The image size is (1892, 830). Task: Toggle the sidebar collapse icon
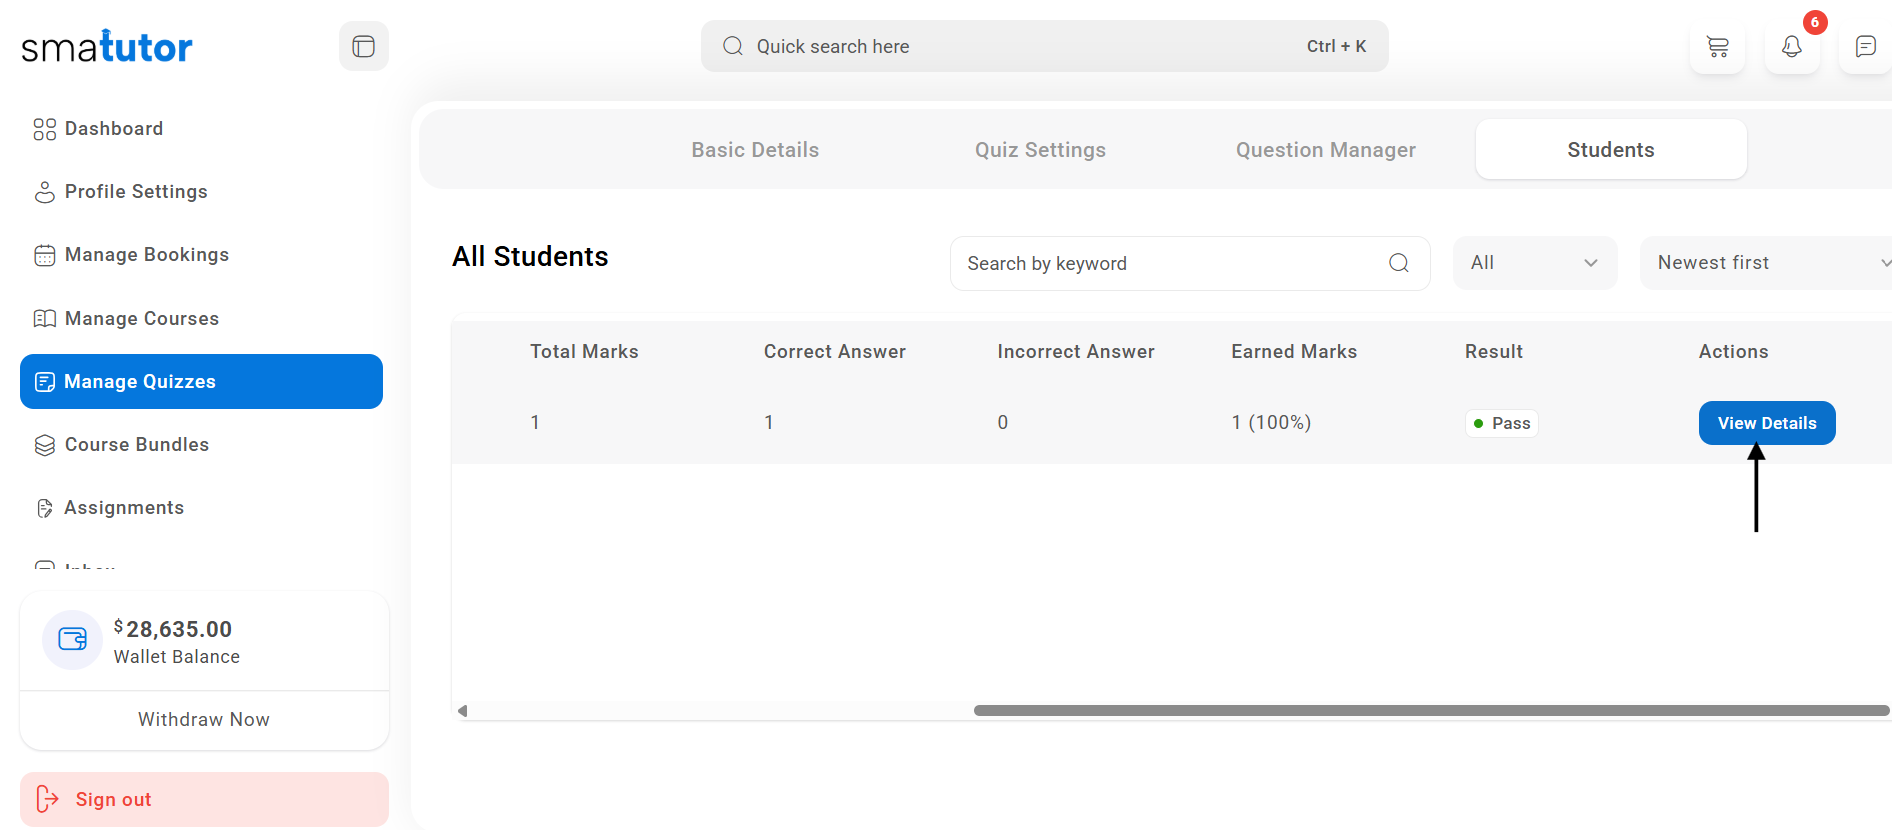(363, 46)
